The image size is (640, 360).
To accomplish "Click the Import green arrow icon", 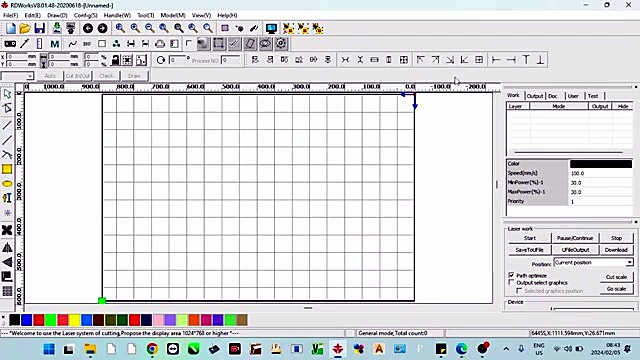I will coord(57,28).
